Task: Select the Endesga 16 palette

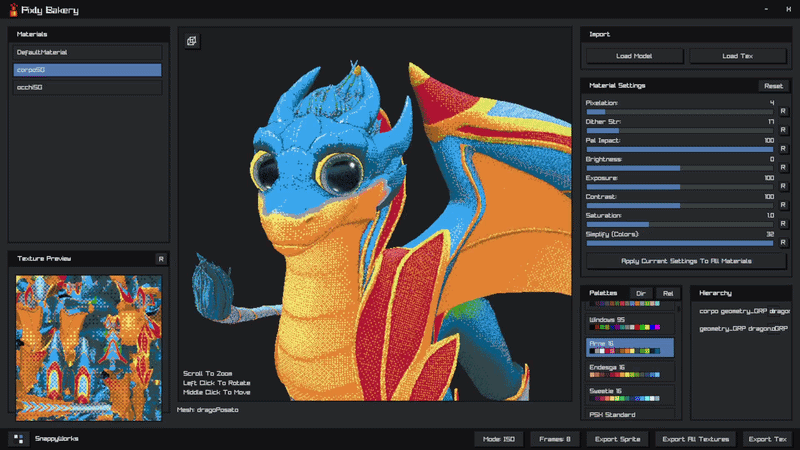Action: tap(630, 371)
